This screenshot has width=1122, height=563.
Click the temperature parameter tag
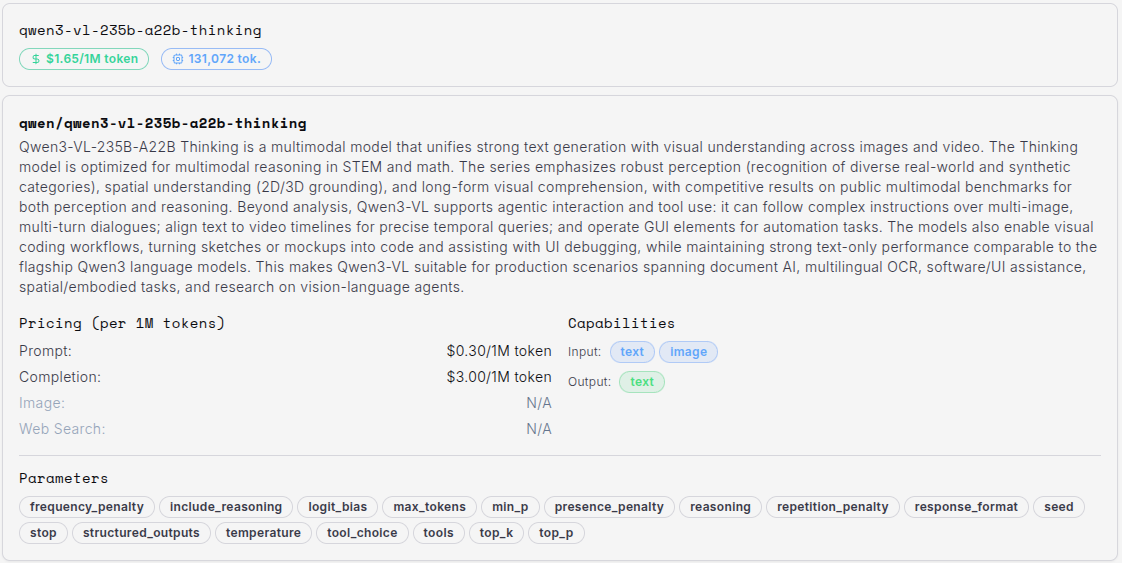click(x=263, y=533)
